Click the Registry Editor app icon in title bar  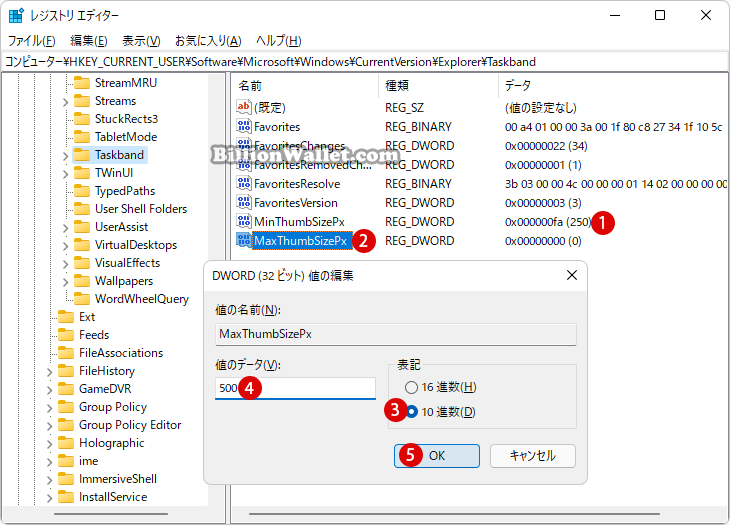(16, 15)
